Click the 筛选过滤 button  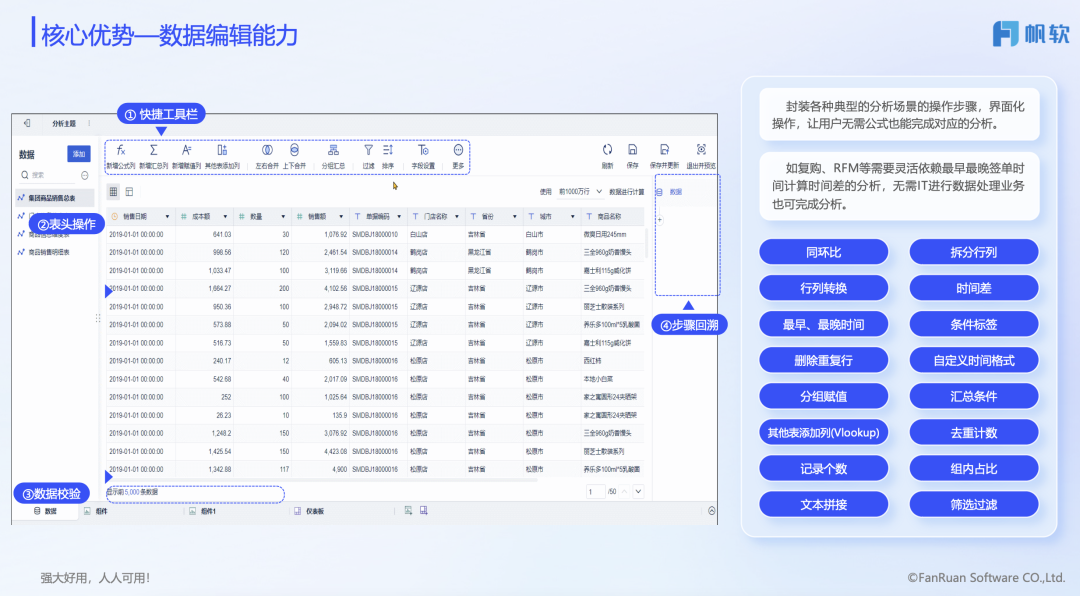[974, 504]
